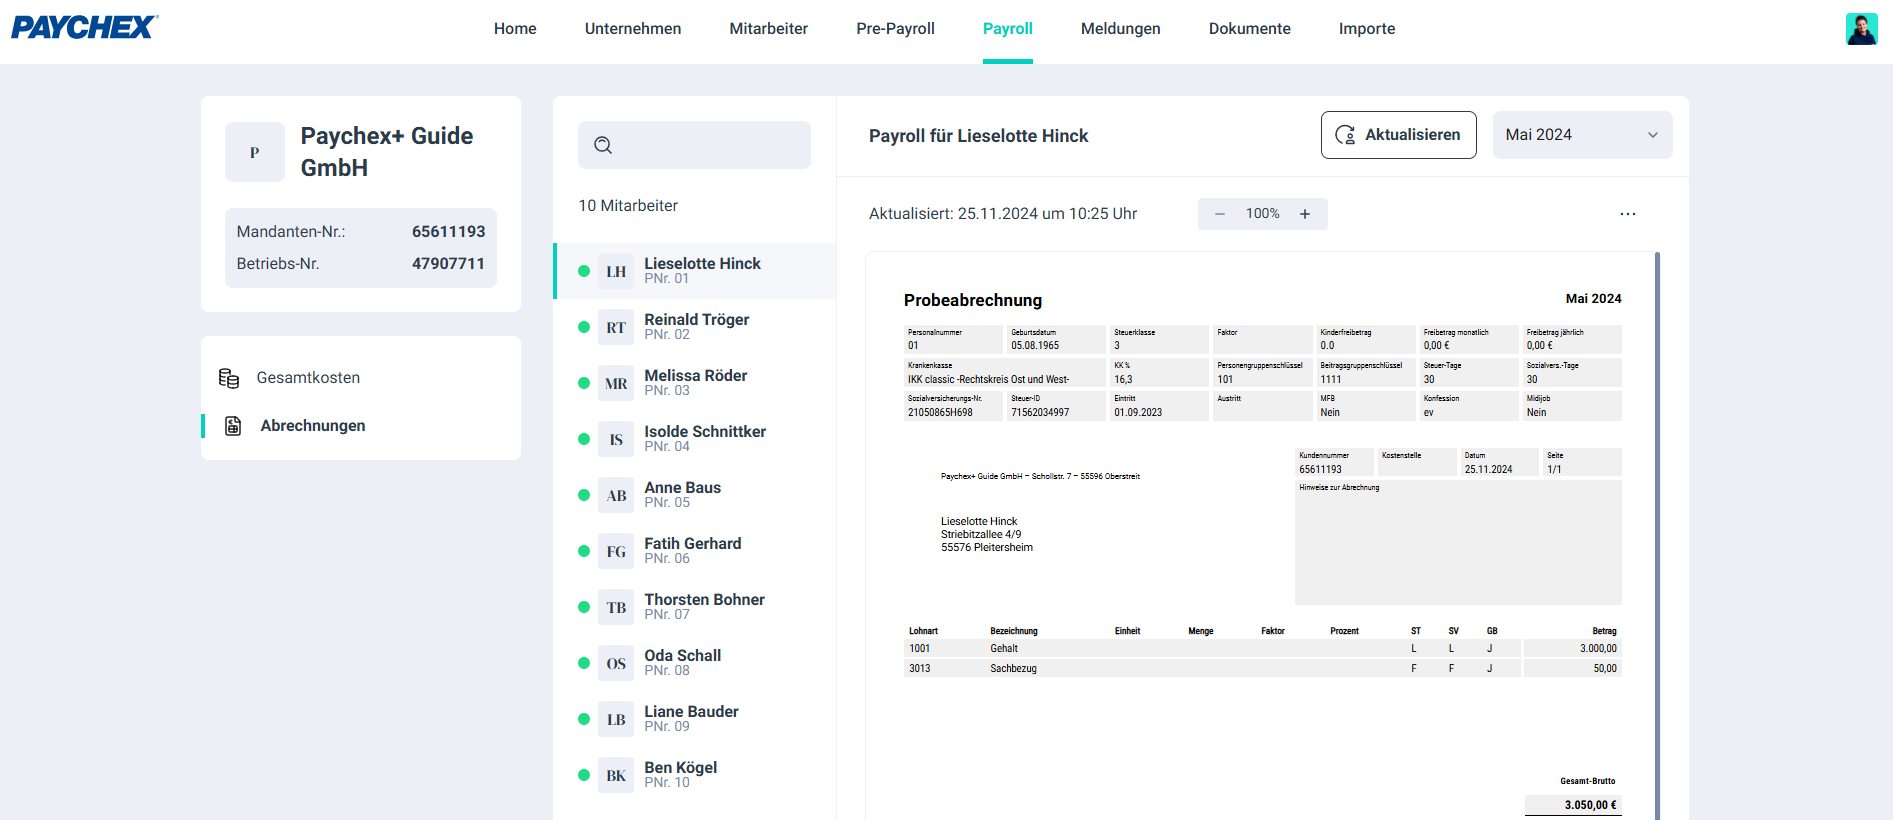This screenshot has height=820, width=1893.
Task: Select employee Melissa Röder
Action: pos(695,383)
